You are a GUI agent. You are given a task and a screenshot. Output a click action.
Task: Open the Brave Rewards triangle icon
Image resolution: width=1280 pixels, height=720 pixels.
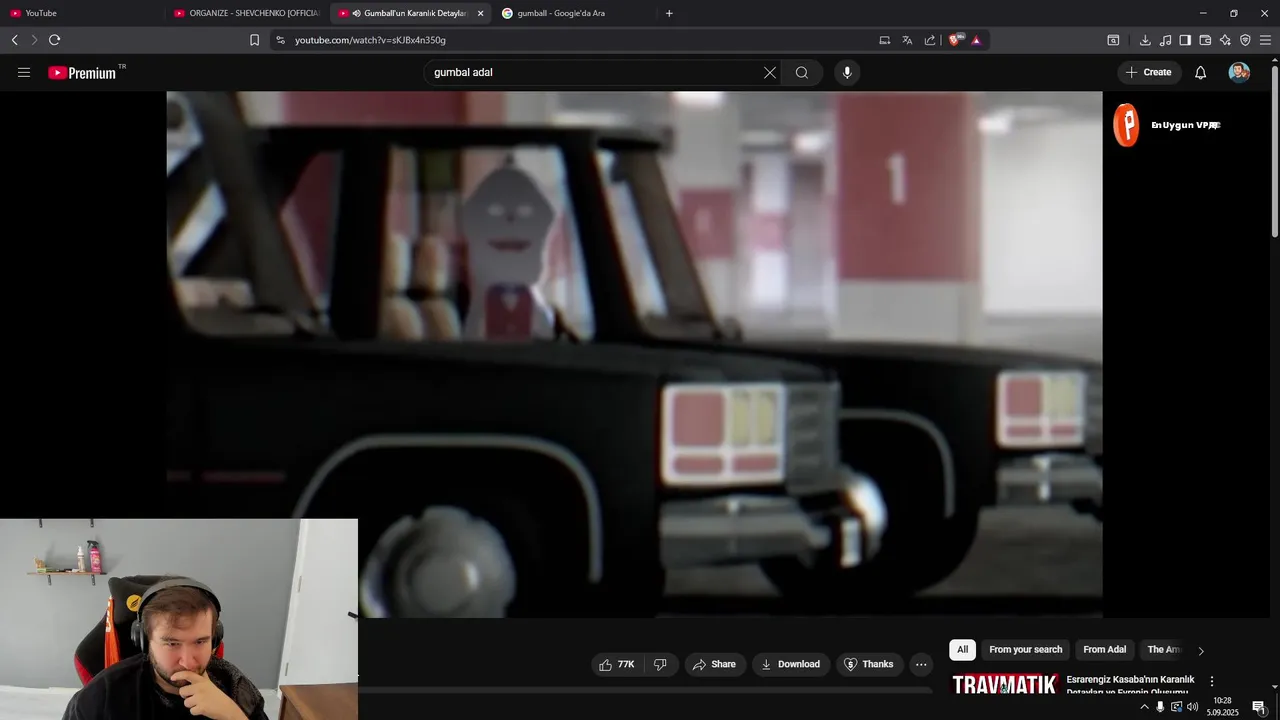(x=976, y=40)
